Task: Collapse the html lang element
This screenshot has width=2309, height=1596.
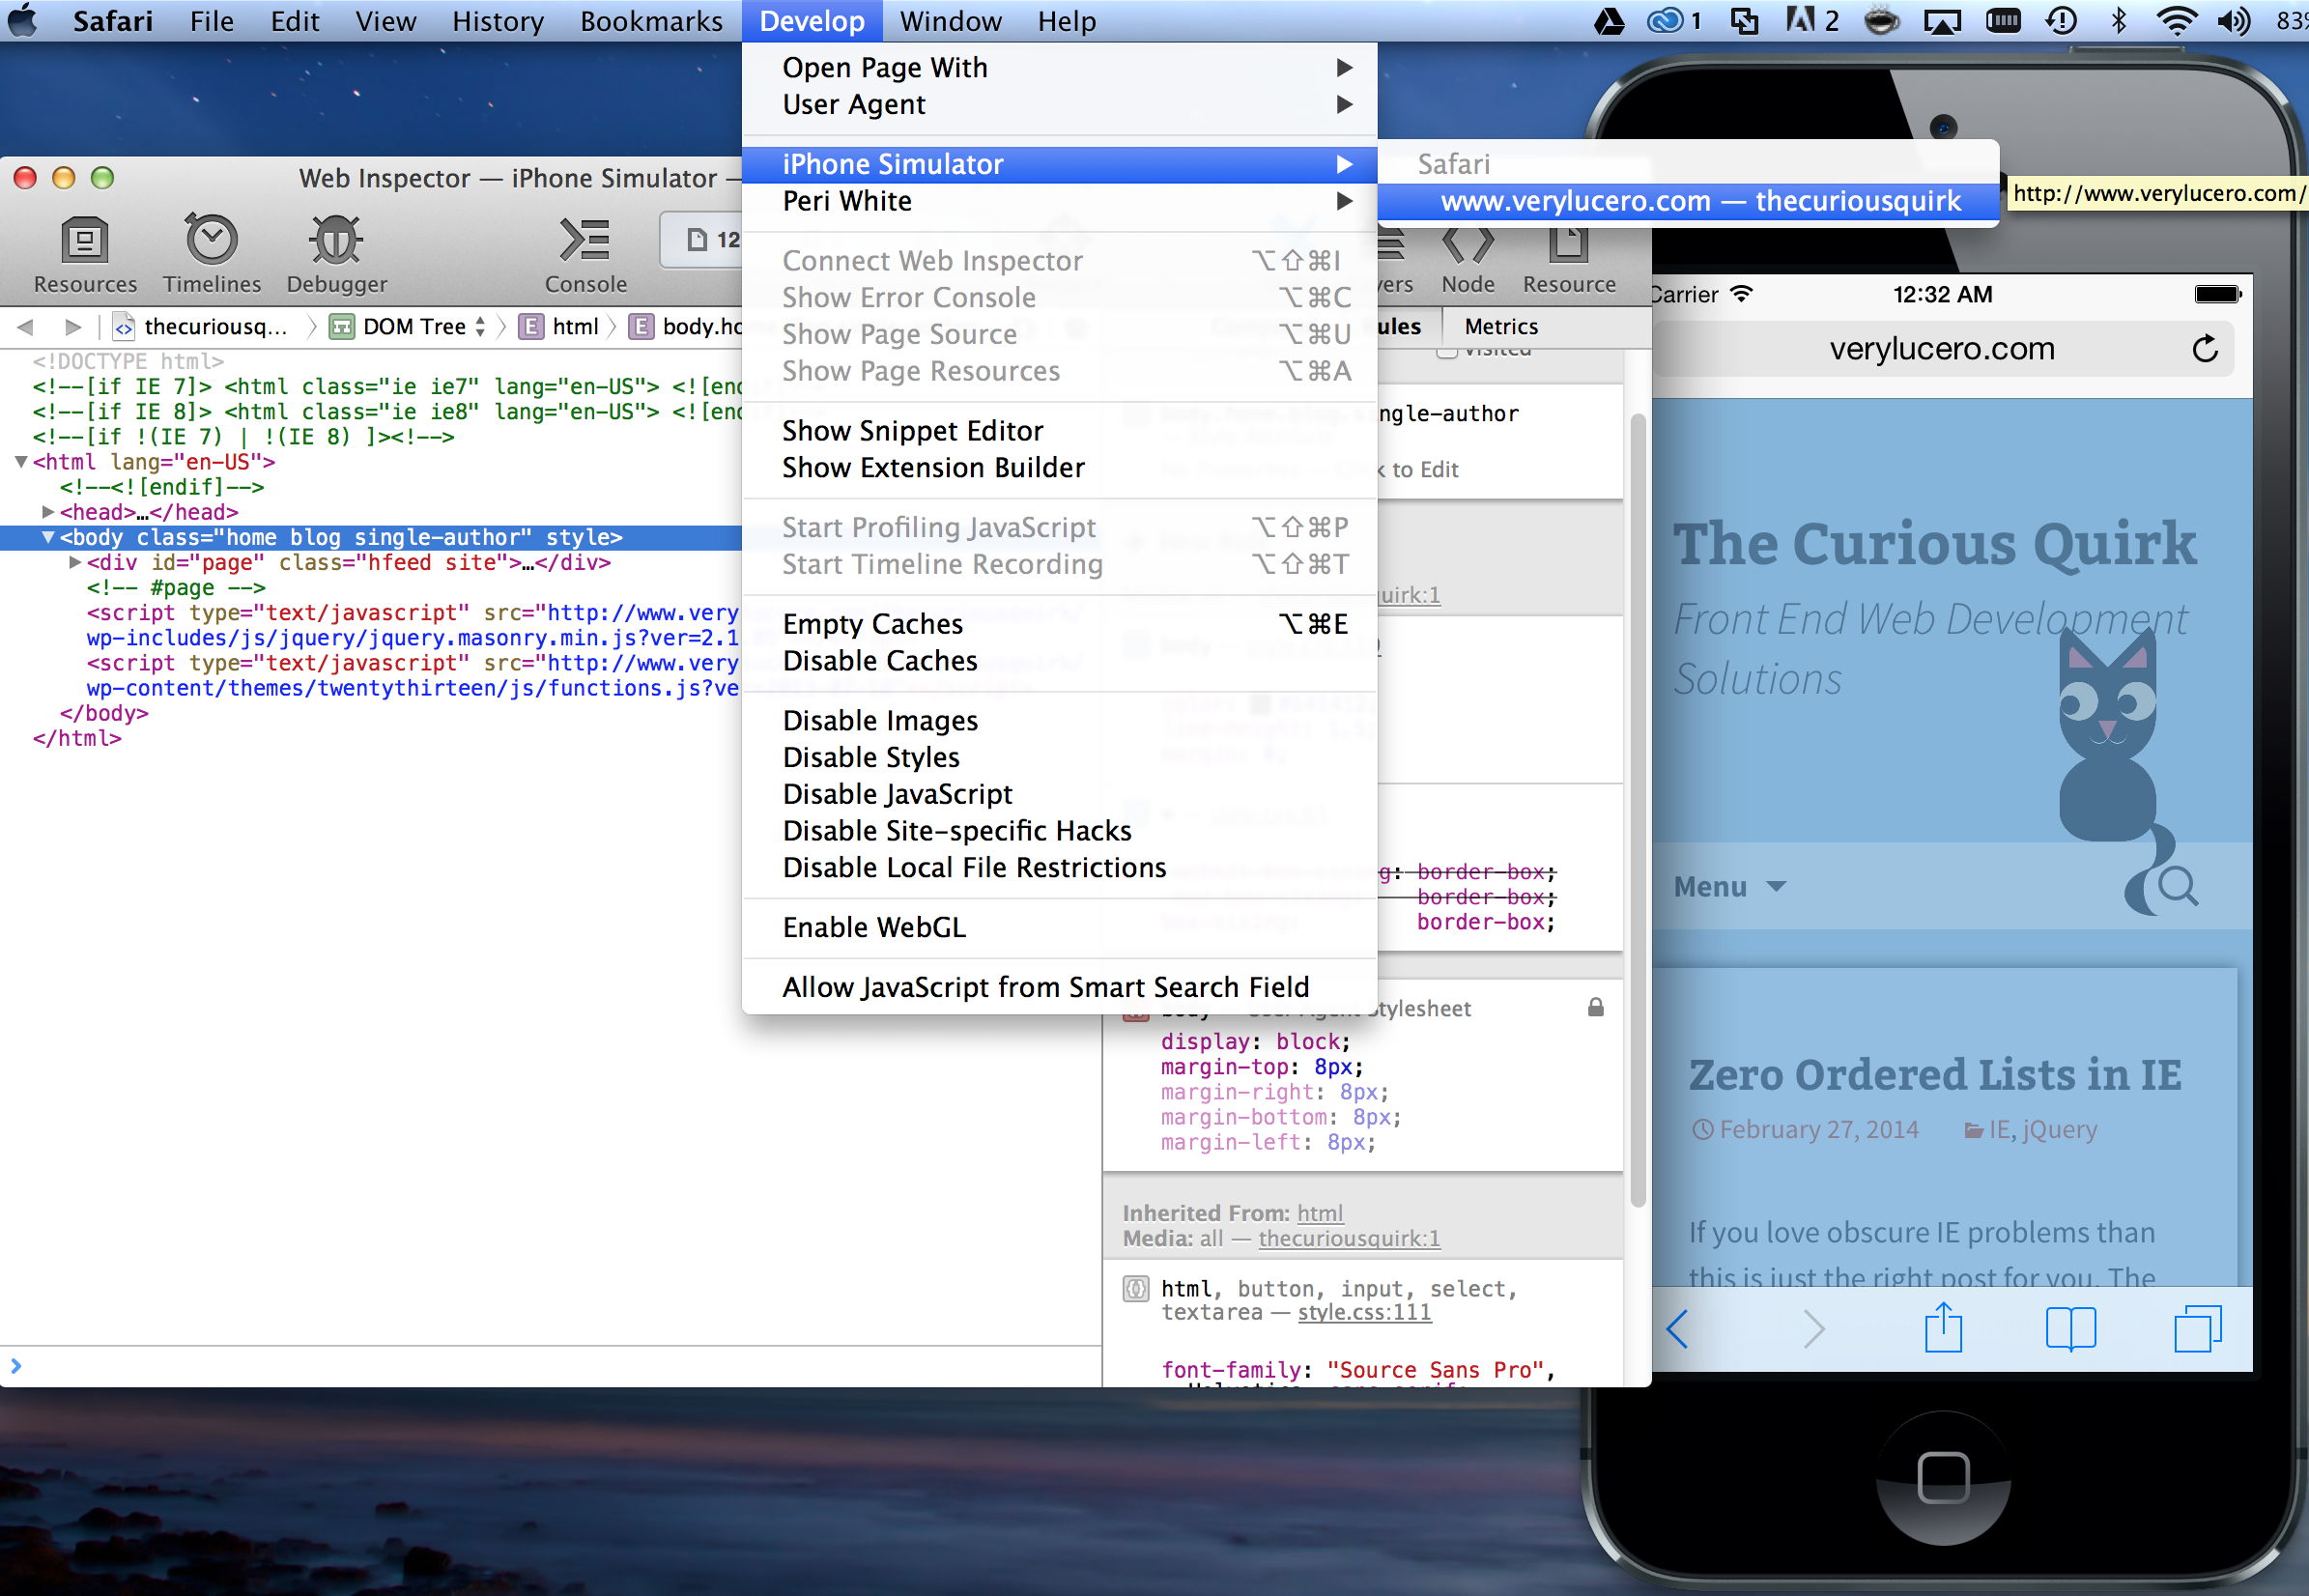Action: point(20,462)
